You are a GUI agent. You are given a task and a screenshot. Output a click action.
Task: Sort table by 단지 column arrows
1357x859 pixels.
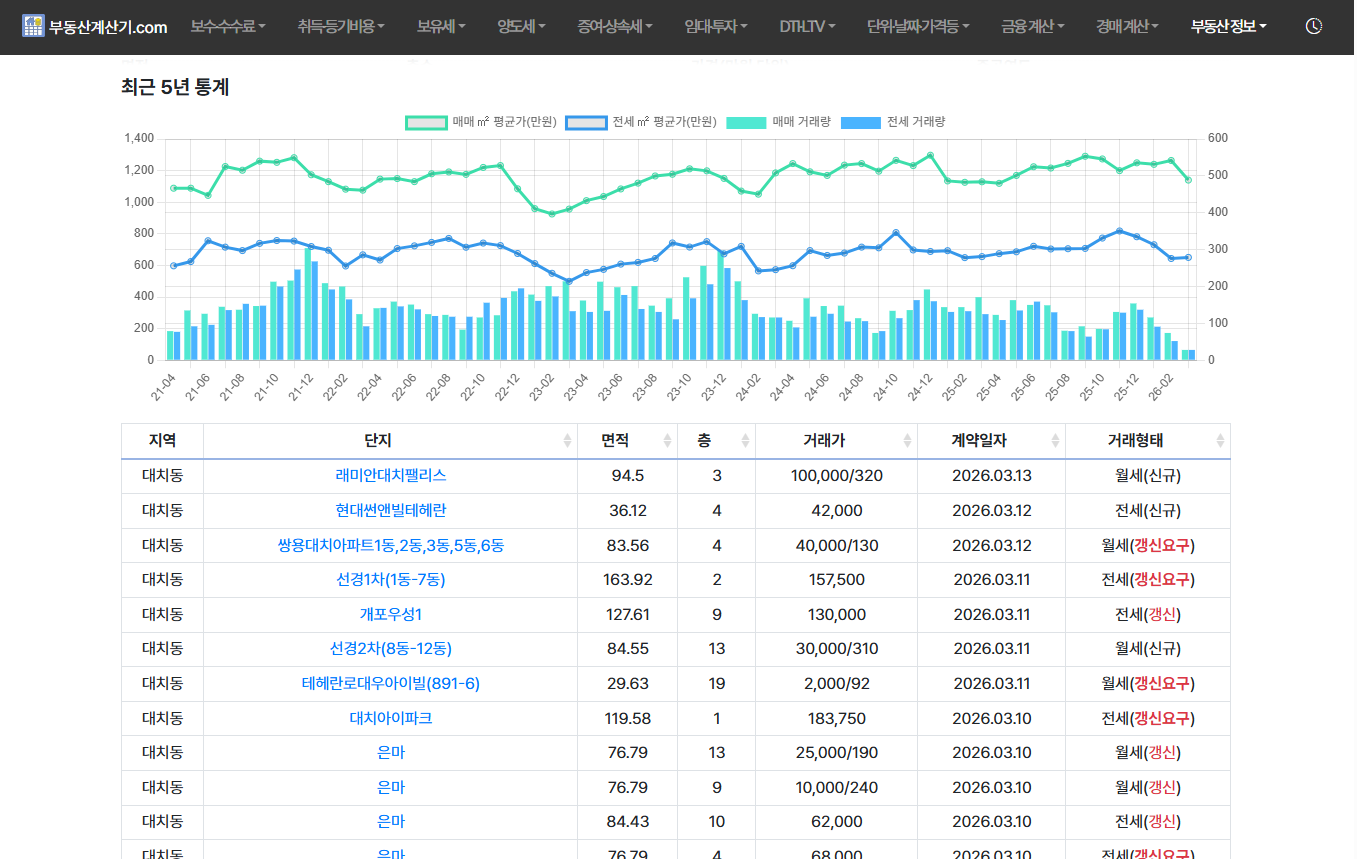[x=567, y=441]
